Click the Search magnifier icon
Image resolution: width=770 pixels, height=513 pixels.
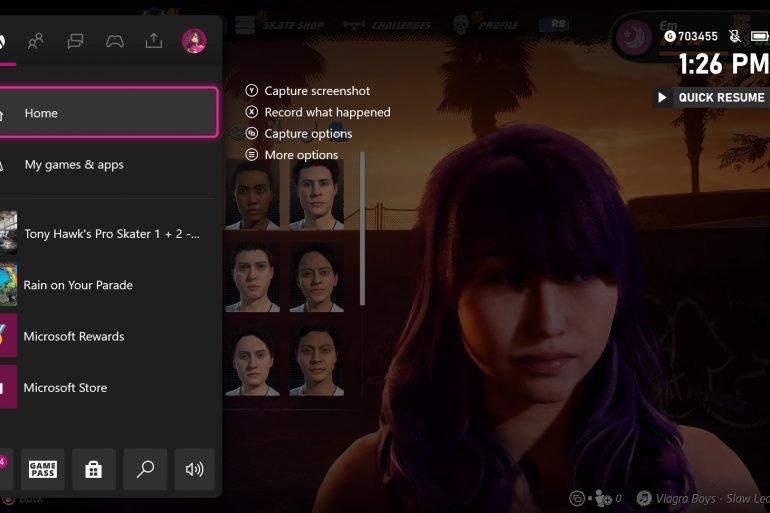point(145,469)
